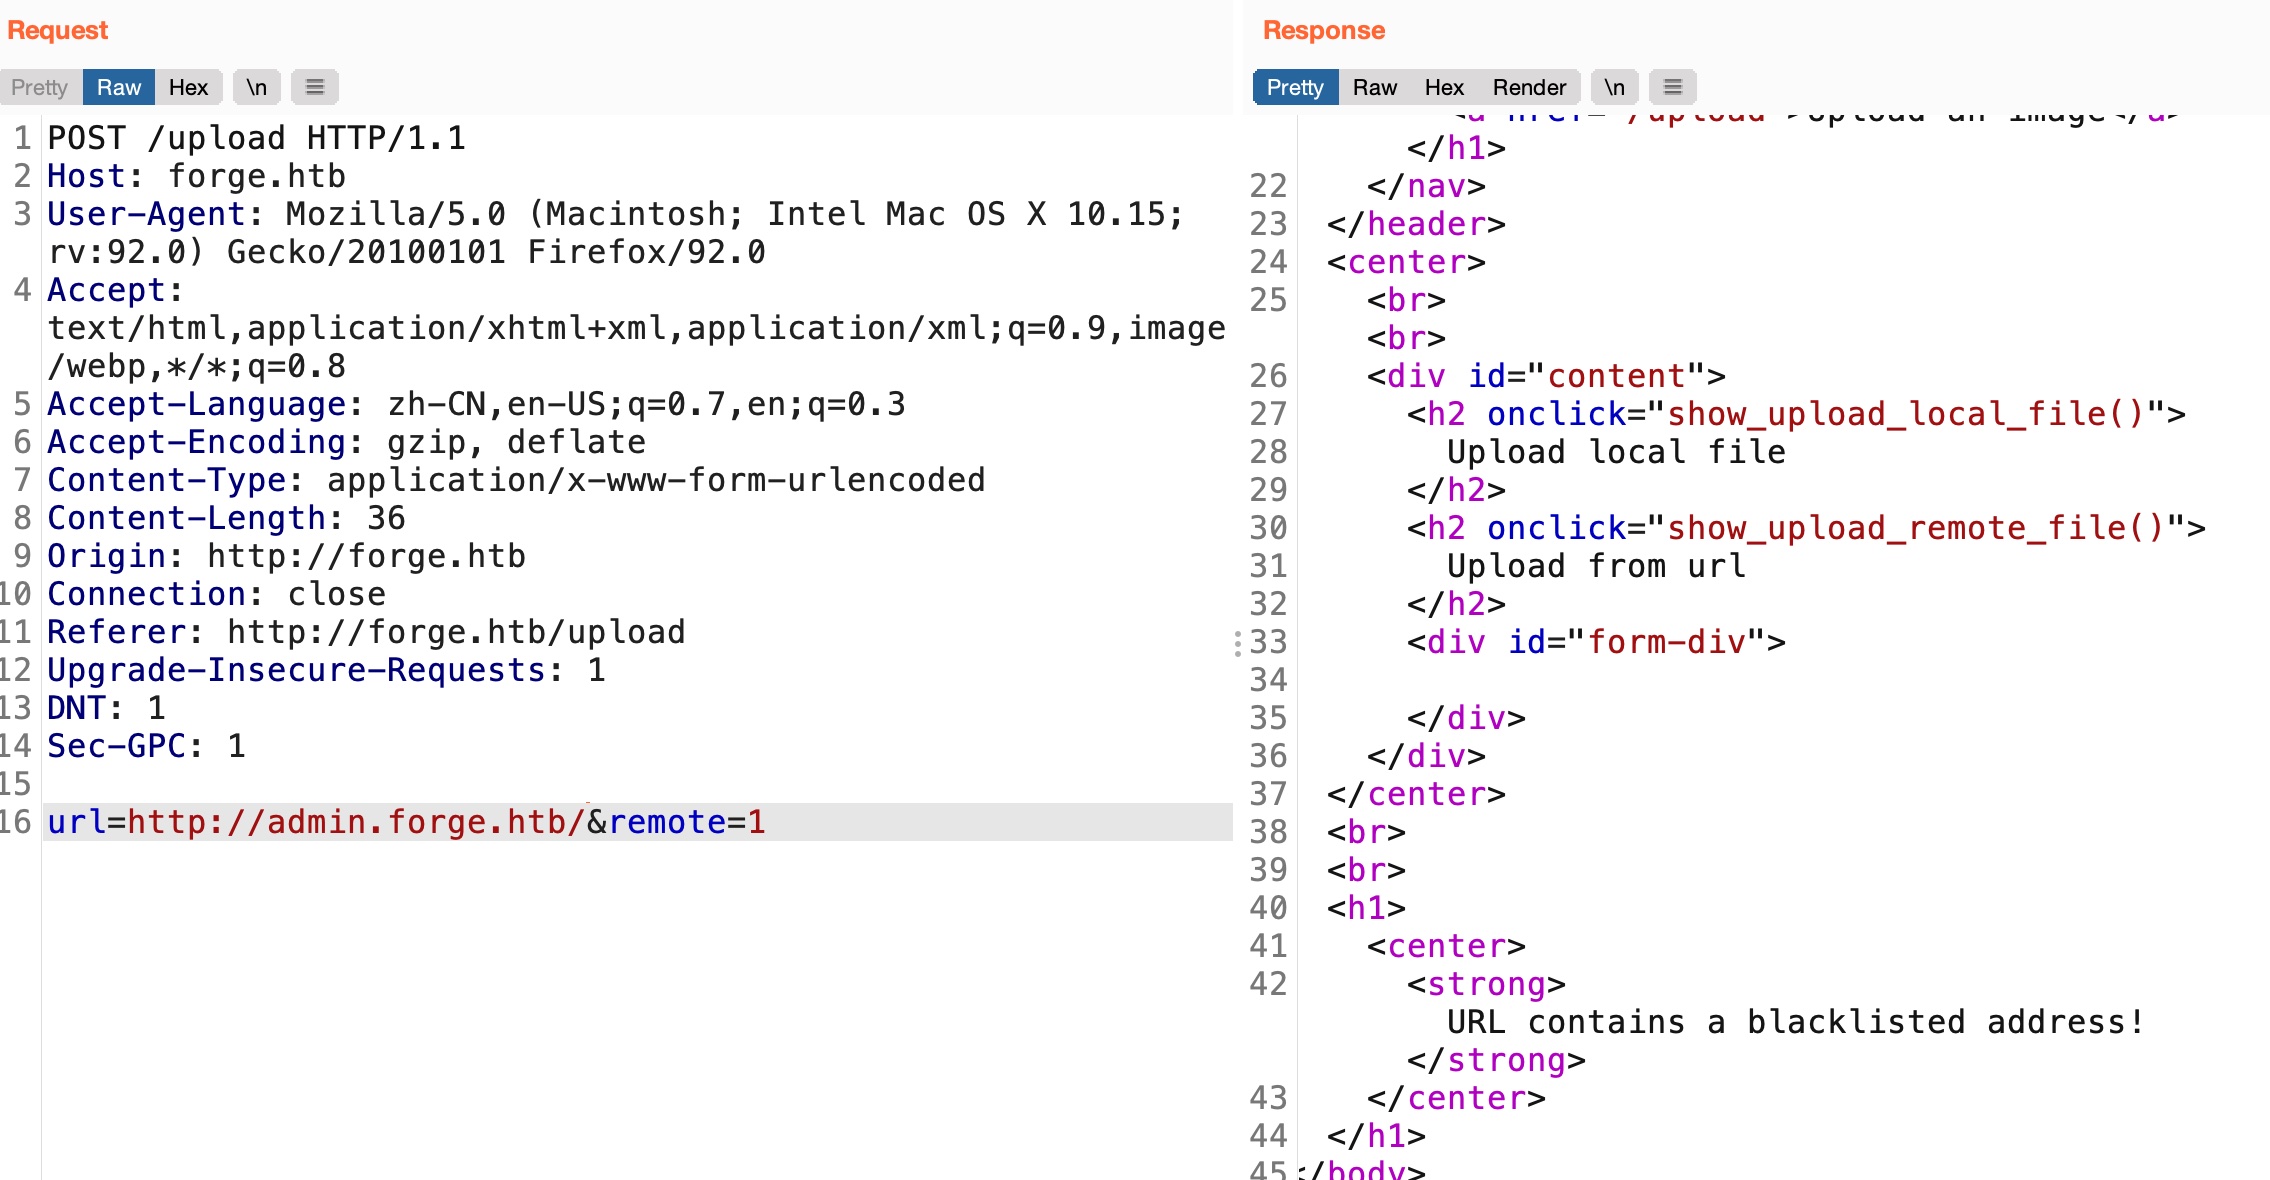Click the url parameter body line
2270x1180 pixels.
[x=405, y=822]
